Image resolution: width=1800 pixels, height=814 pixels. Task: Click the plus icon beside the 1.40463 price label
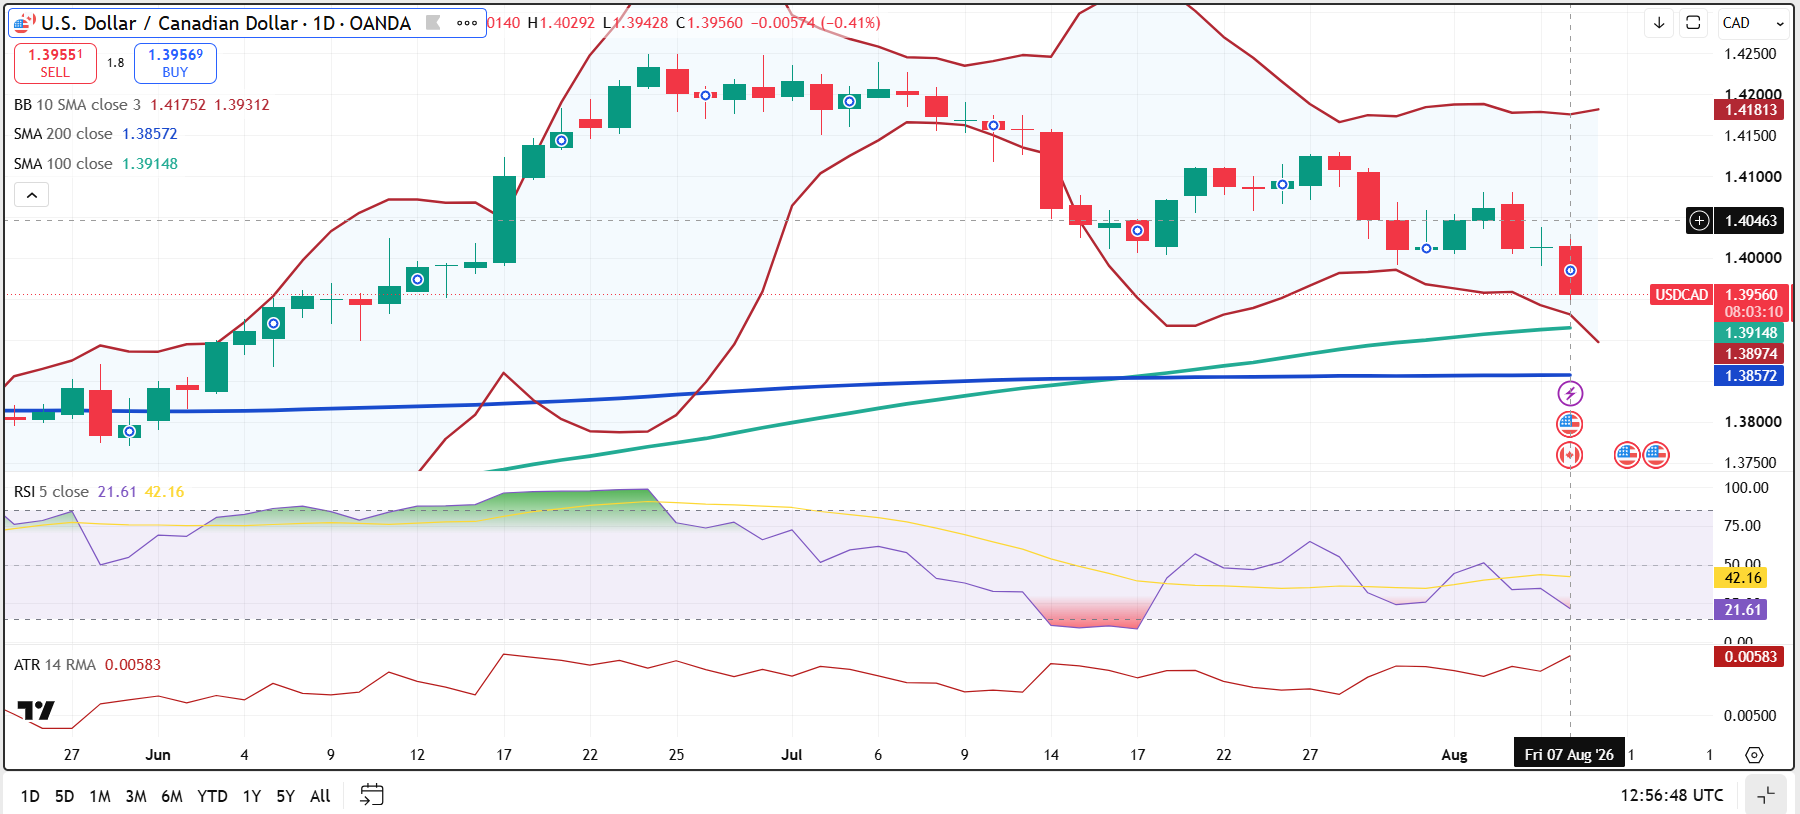pyautogui.click(x=1699, y=221)
